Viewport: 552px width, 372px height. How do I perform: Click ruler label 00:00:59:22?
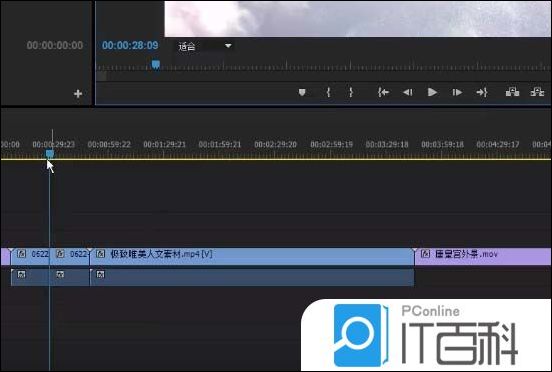(109, 144)
